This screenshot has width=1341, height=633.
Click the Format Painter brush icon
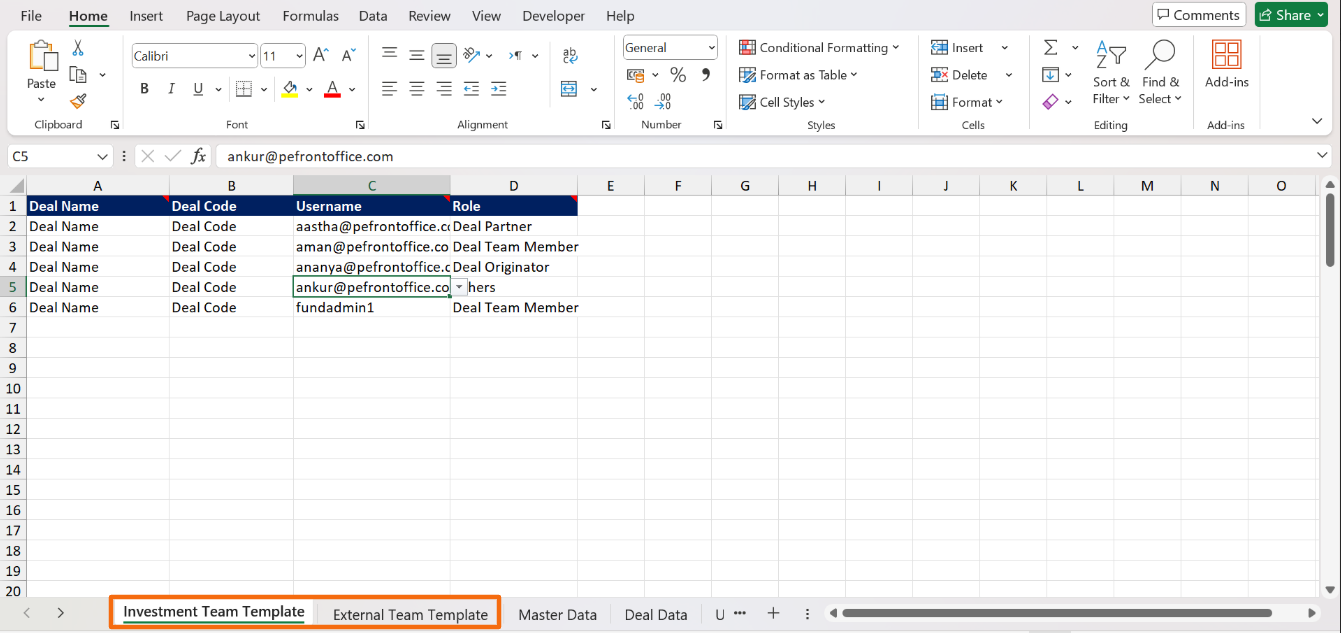tap(78, 101)
